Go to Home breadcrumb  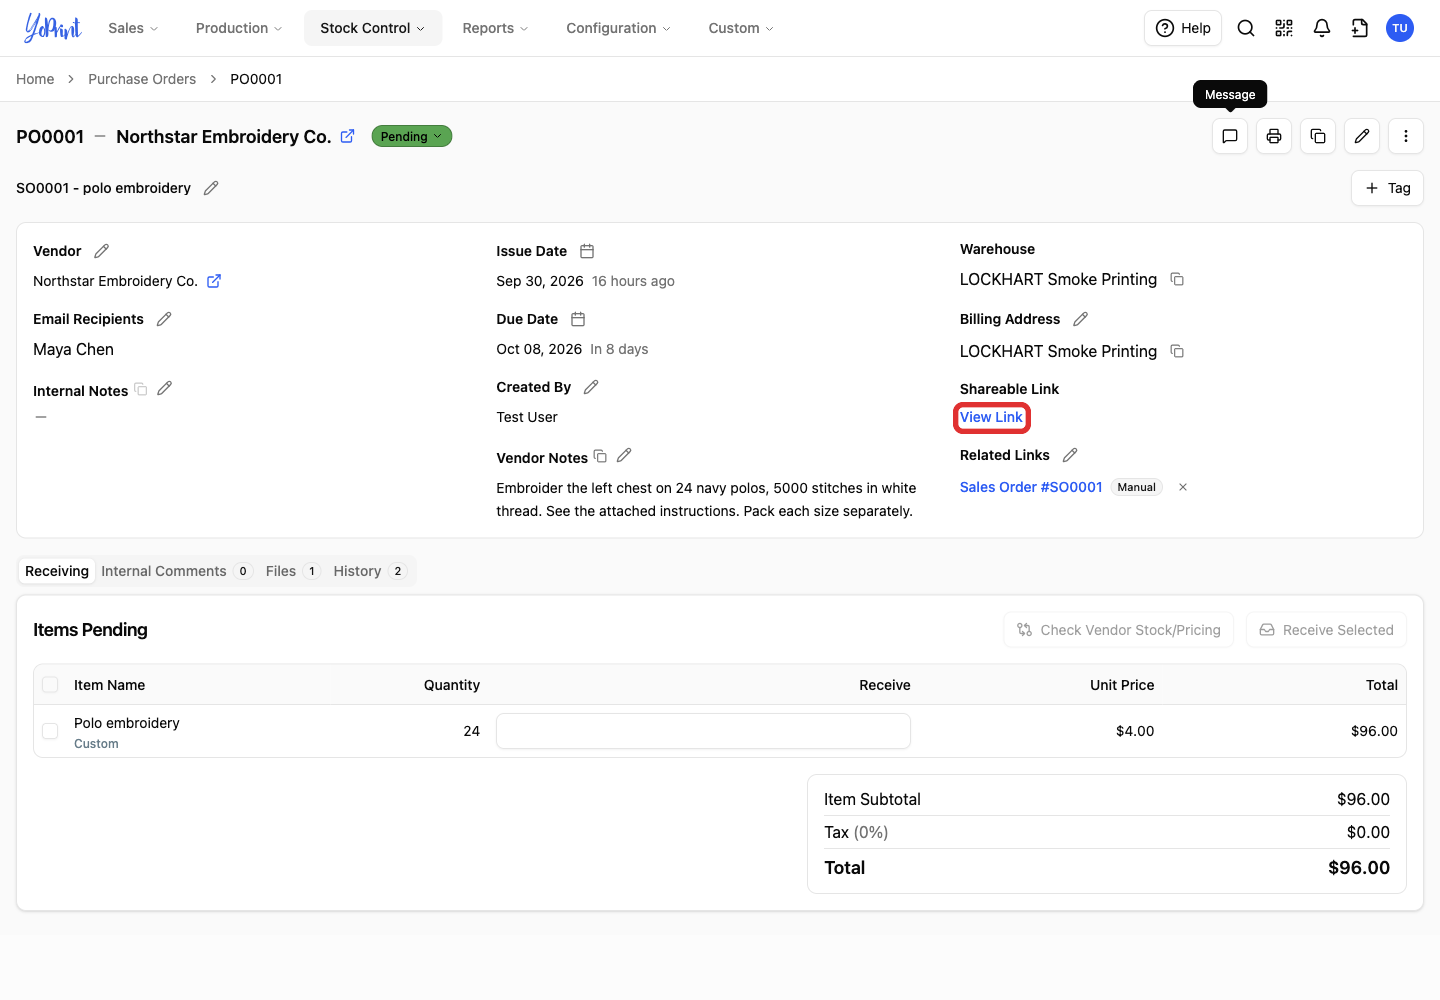35,79
